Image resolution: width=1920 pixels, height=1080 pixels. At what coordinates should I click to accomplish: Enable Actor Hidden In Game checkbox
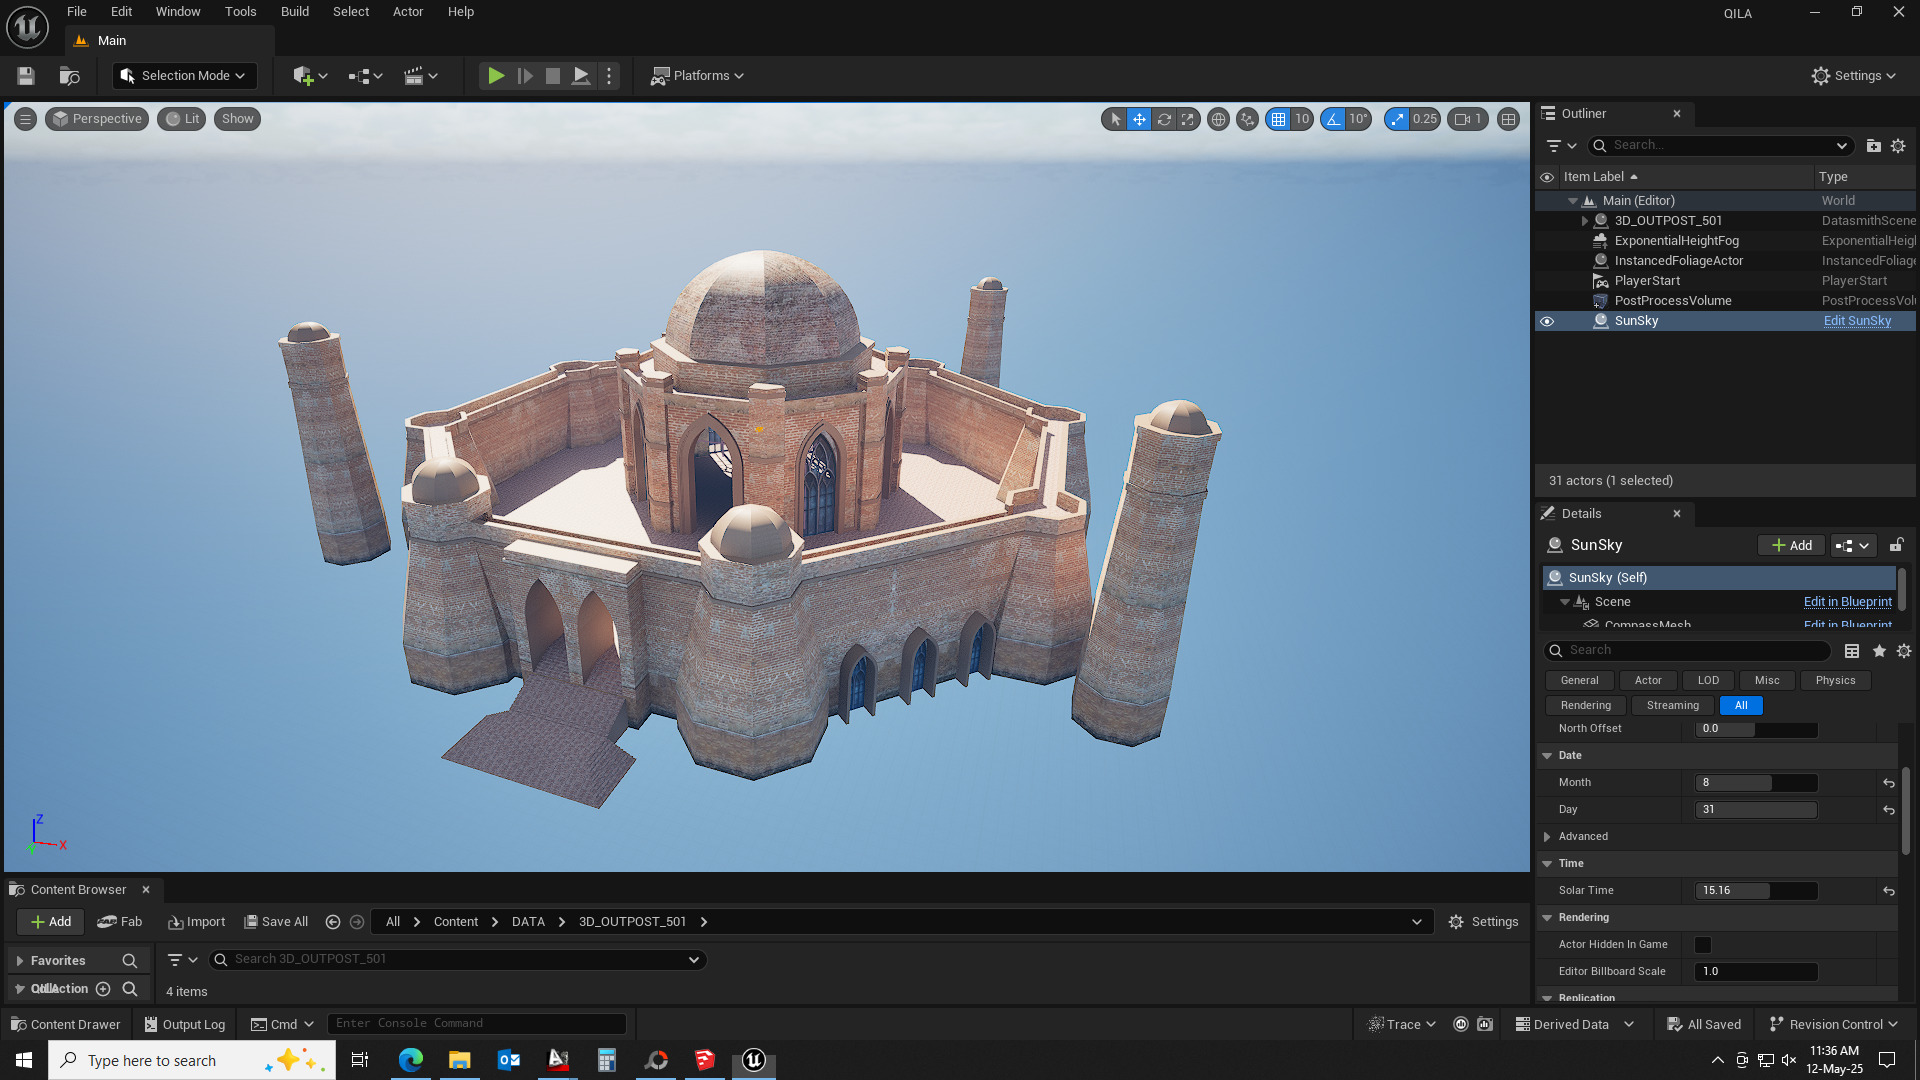pos(1703,945)
